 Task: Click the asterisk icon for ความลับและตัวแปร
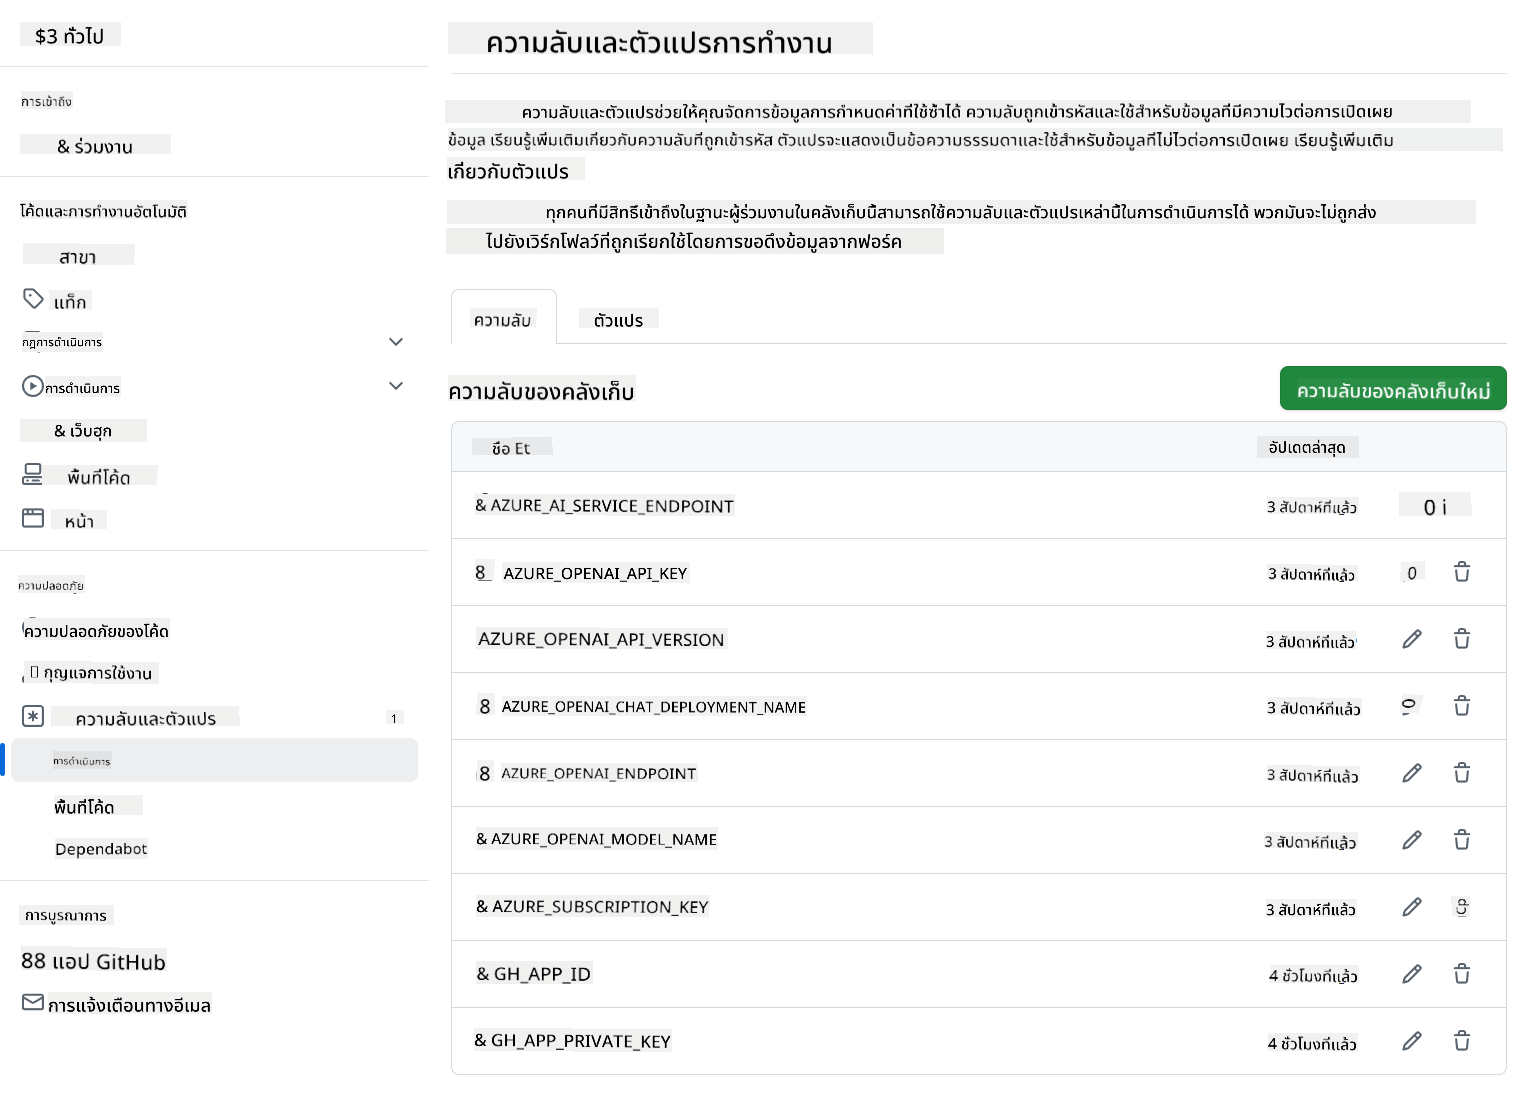tap(33, 716)
